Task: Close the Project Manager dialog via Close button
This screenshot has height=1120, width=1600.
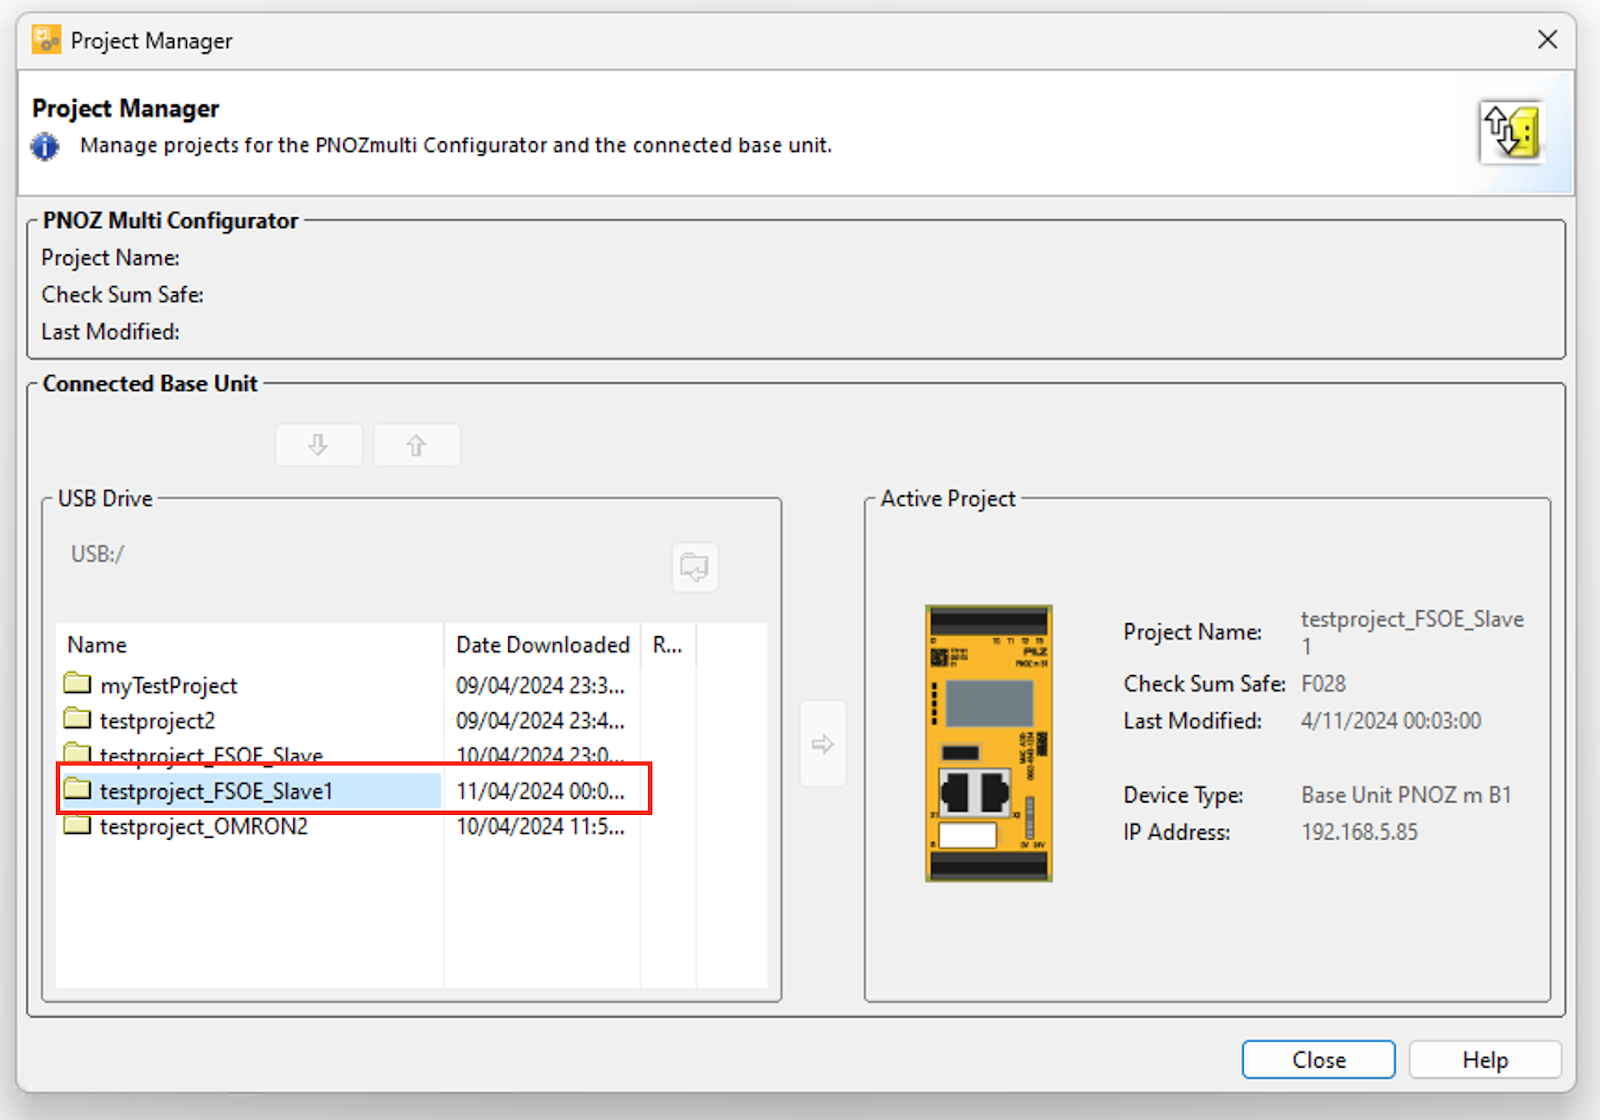Action: [1318, 1060]
